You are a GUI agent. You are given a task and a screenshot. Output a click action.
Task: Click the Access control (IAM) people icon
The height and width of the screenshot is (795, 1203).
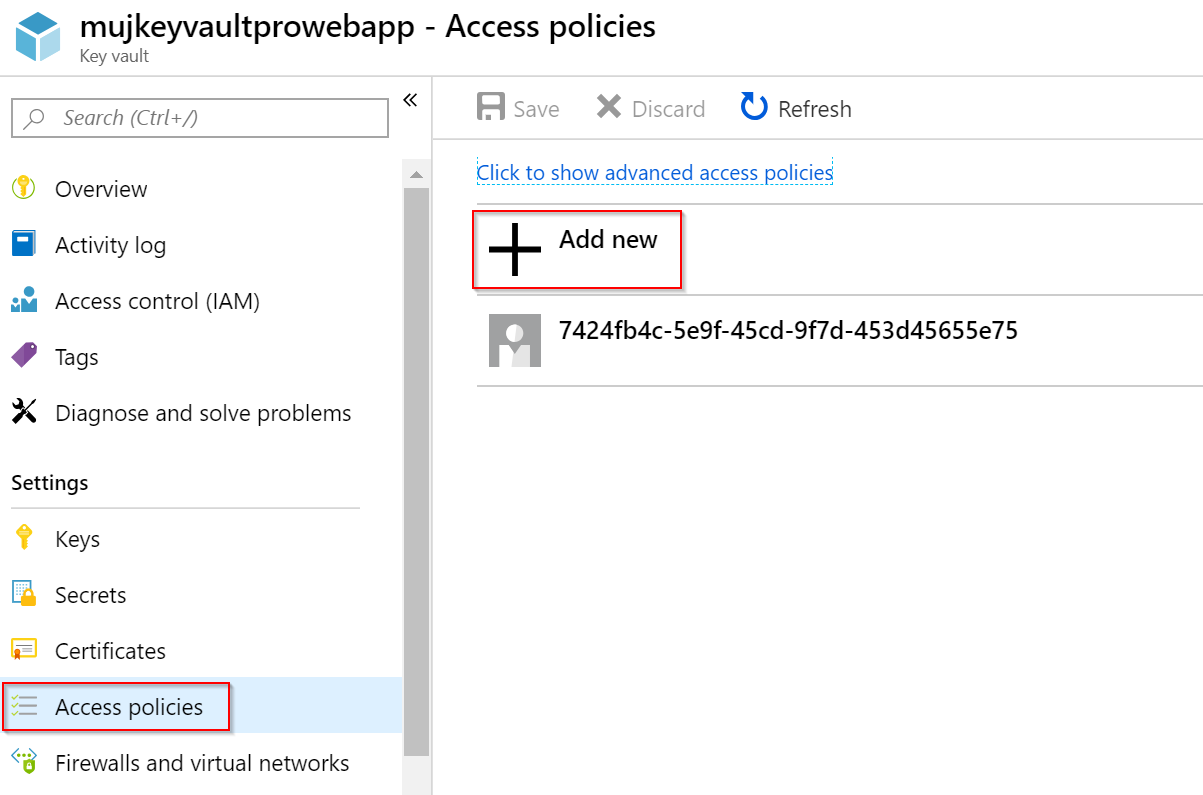pyautogui.click(x=23, y=300)
